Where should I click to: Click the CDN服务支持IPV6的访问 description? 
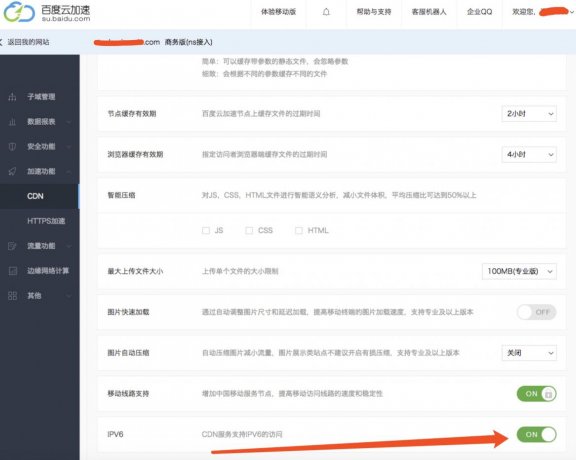242,435
